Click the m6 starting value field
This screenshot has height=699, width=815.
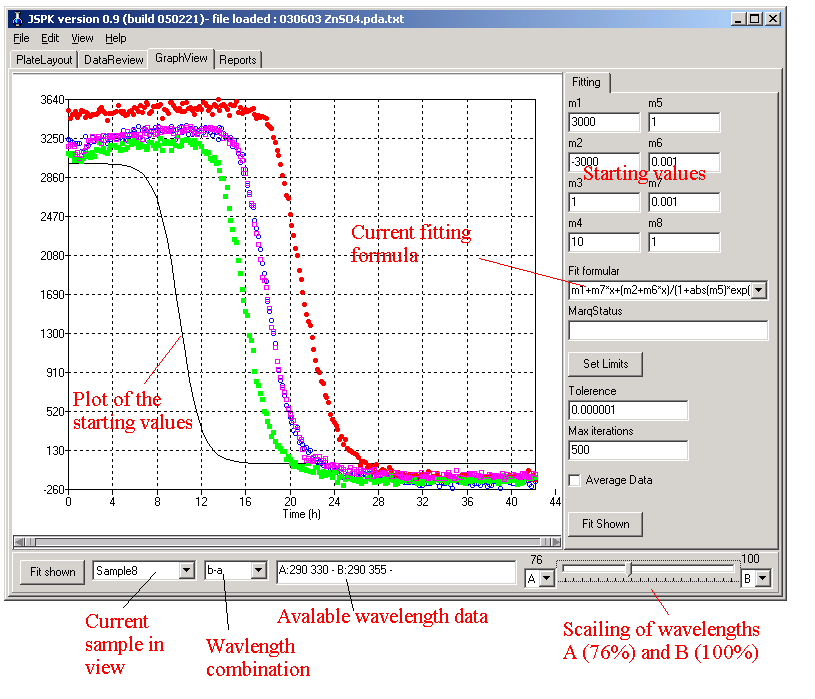click(x=684, y=162)
